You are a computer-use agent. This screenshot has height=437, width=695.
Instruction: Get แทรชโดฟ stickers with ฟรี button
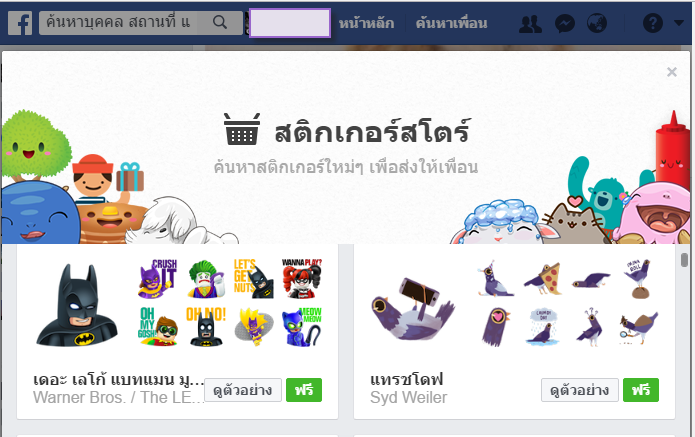coord(641,390)
